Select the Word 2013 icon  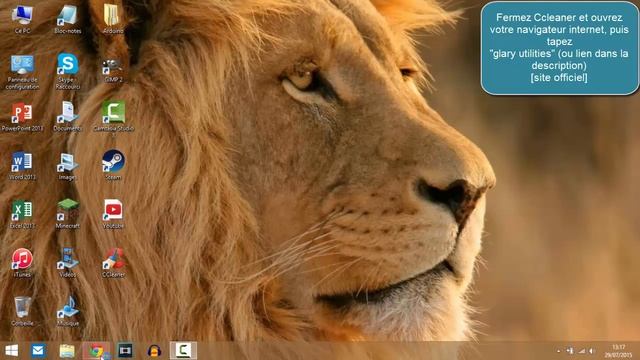tap(22, 166)
